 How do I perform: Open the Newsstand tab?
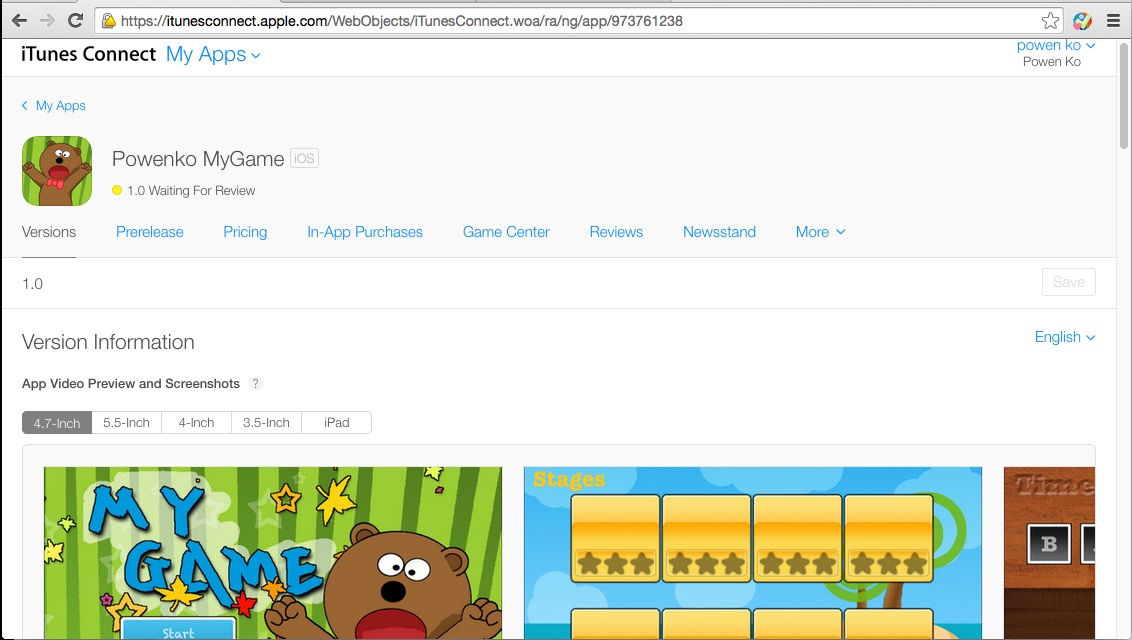[719, 232]
